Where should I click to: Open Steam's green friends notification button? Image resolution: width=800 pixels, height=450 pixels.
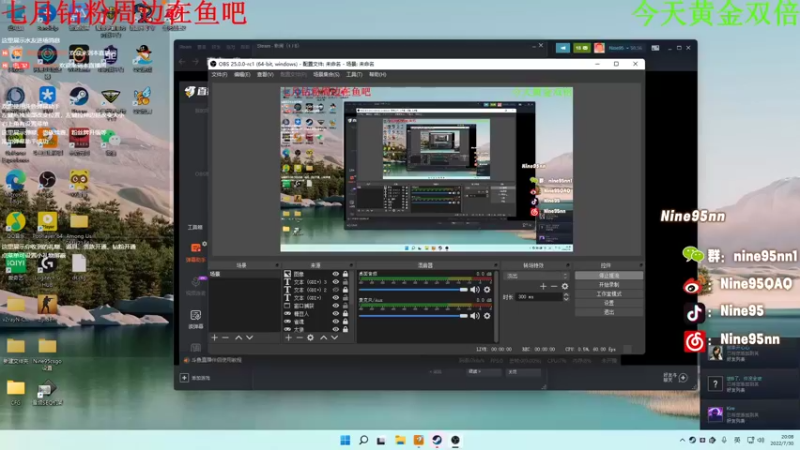[x=582, y=48]
